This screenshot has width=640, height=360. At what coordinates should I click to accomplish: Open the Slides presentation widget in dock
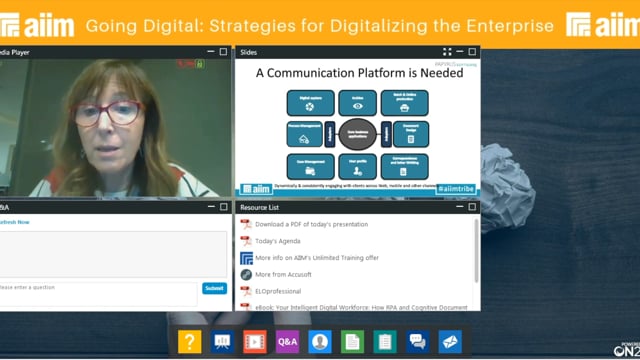point(222,342)
